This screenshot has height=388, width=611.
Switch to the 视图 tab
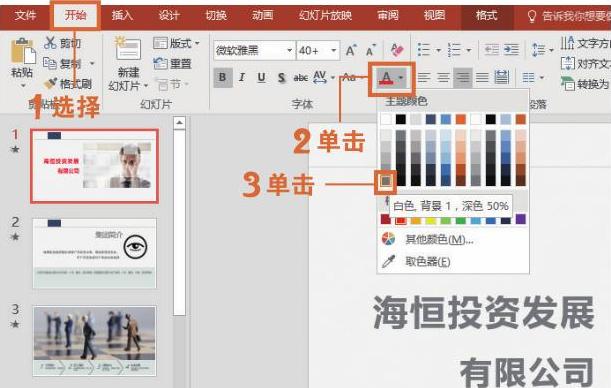[434, 16]
